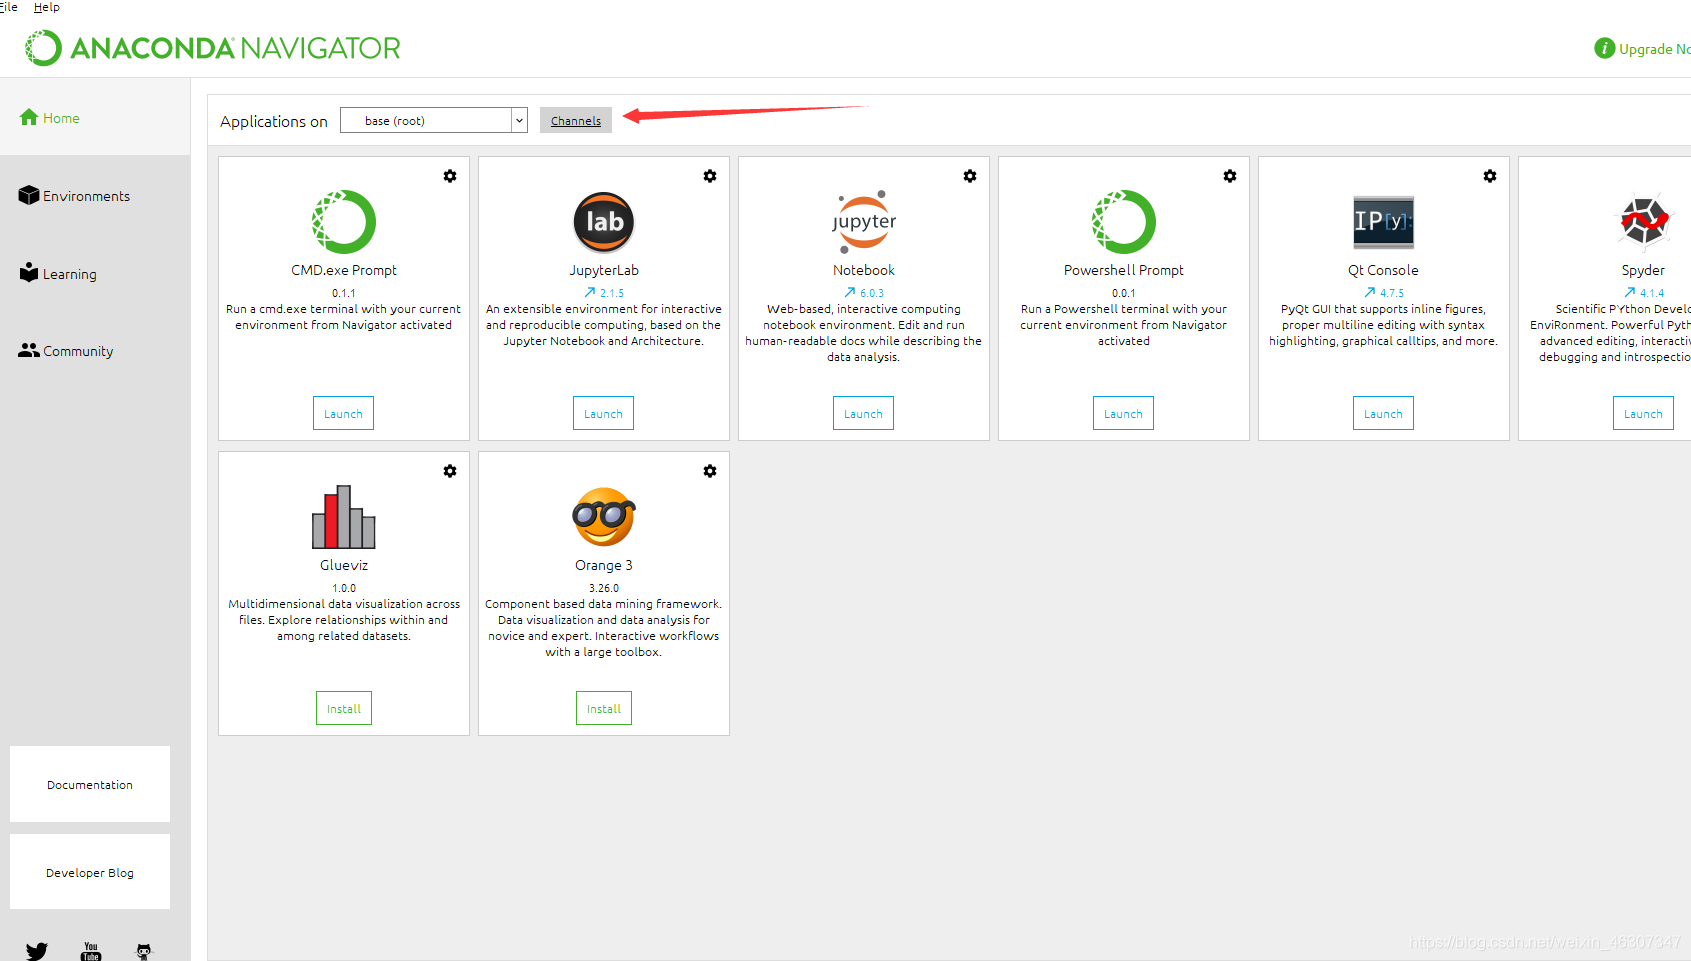Click the CMD.exe Prompt application title
This screenshot has width=1691, height=961.
pyautogui.click(x=344, y=270)
